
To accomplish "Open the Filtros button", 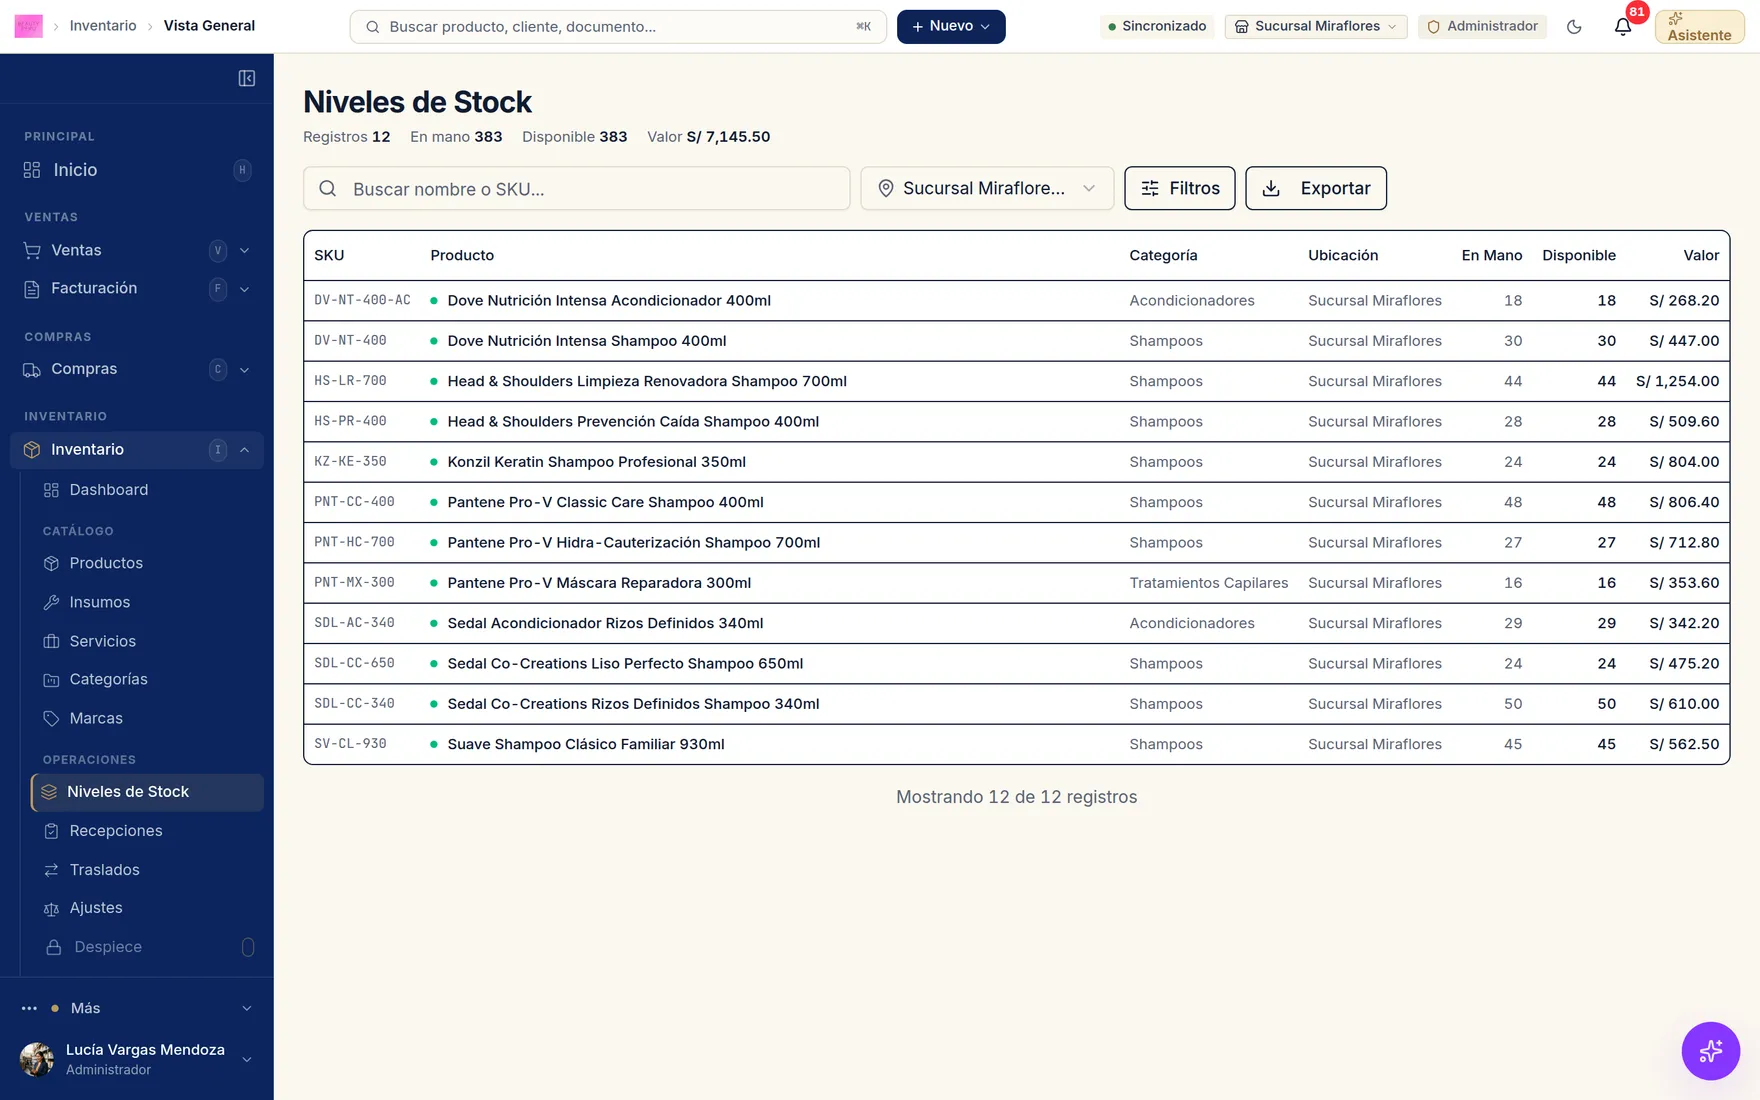I will [1180, 188].
